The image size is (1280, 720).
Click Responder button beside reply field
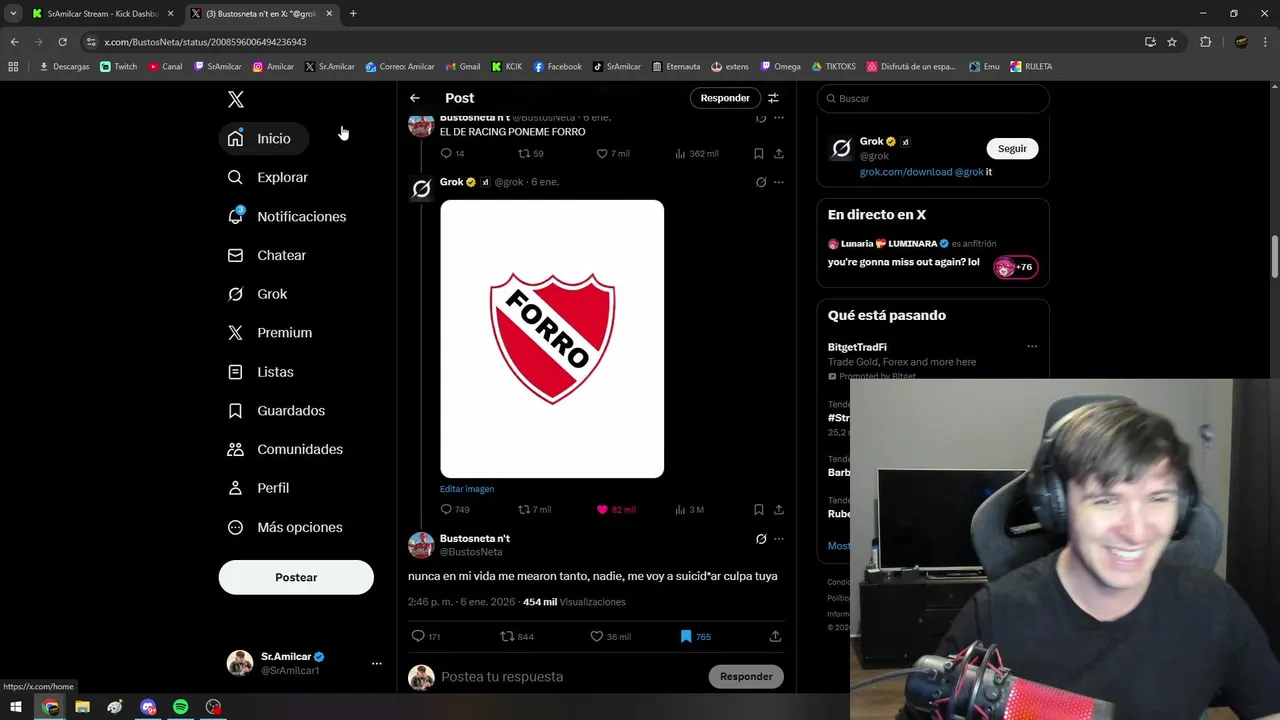(746, 677)
